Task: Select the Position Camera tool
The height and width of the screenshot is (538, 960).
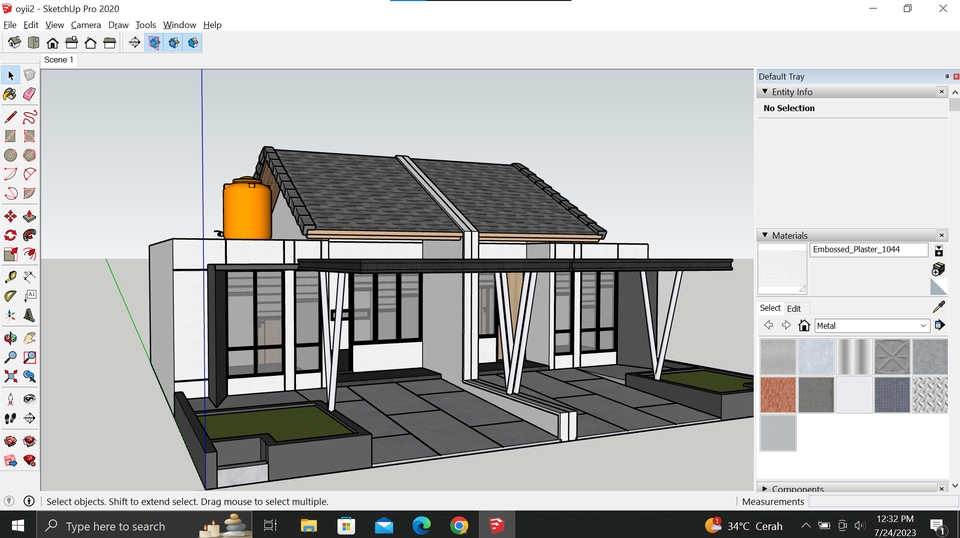Action: click(10, 399)
